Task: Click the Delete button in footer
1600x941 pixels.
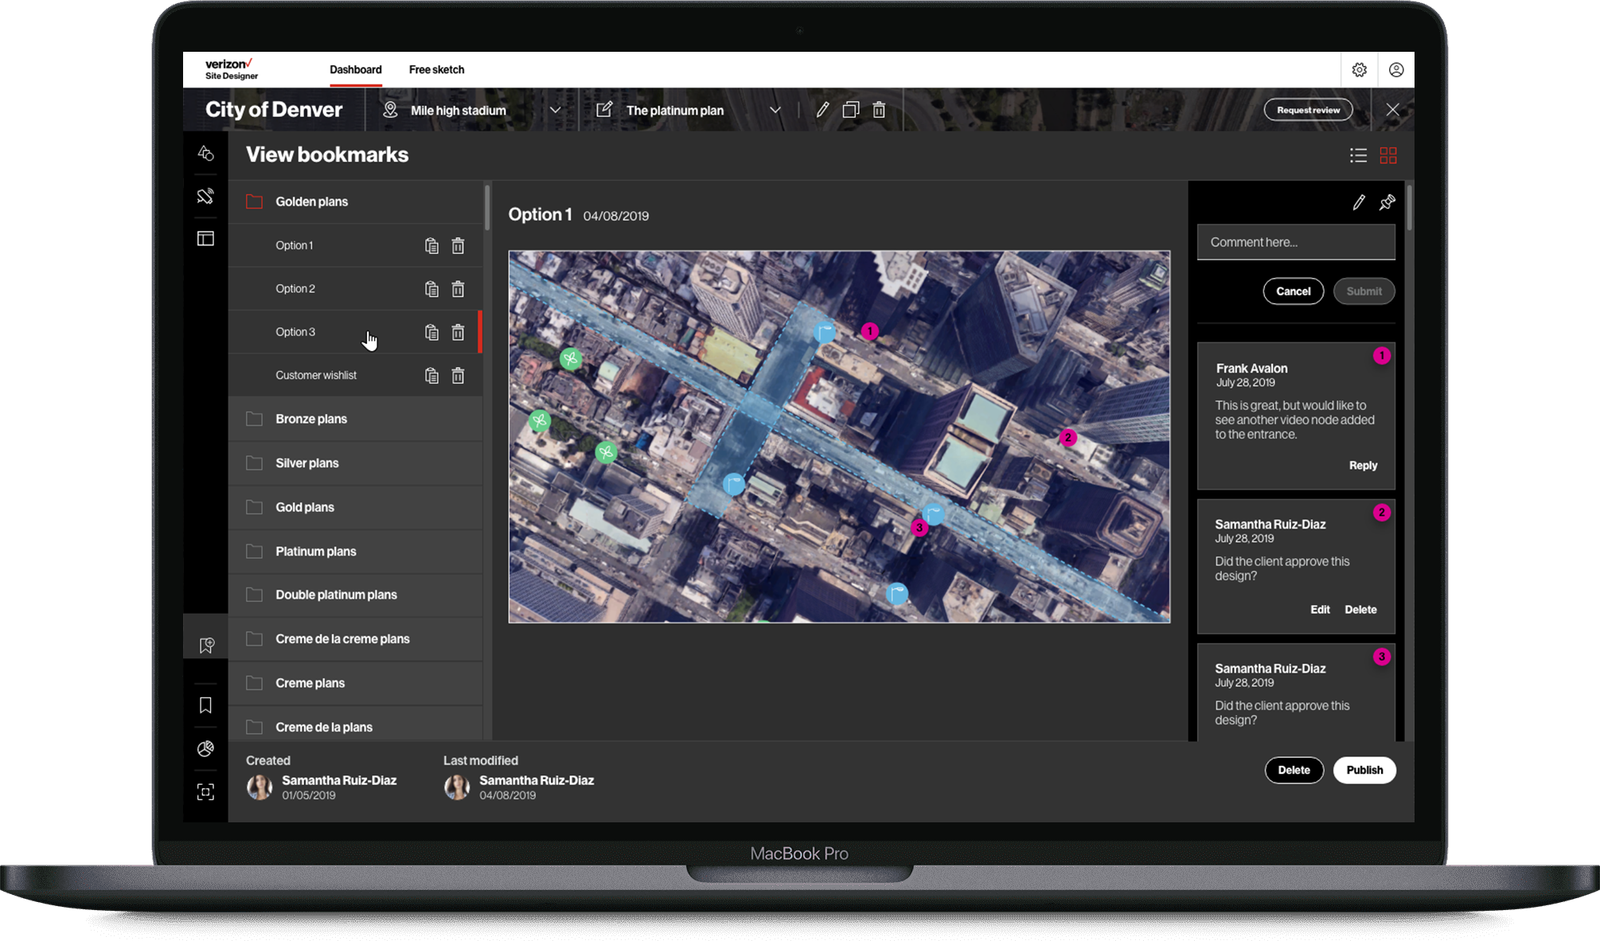Action: pos(1294,770)
